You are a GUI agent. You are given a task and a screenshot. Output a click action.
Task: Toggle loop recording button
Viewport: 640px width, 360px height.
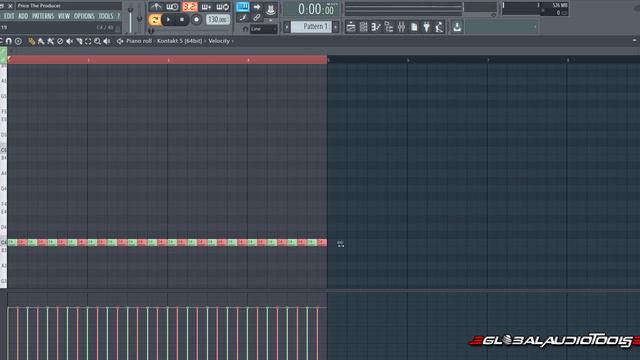click(223, 7)
